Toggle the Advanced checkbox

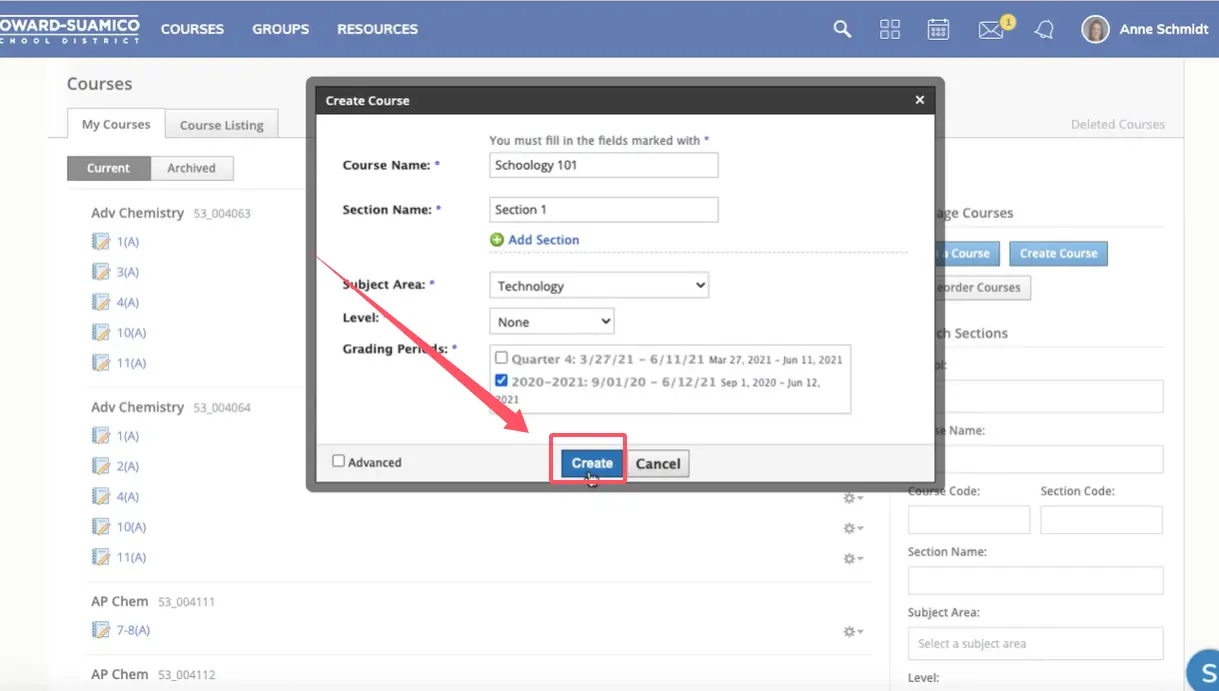(339, 461)
